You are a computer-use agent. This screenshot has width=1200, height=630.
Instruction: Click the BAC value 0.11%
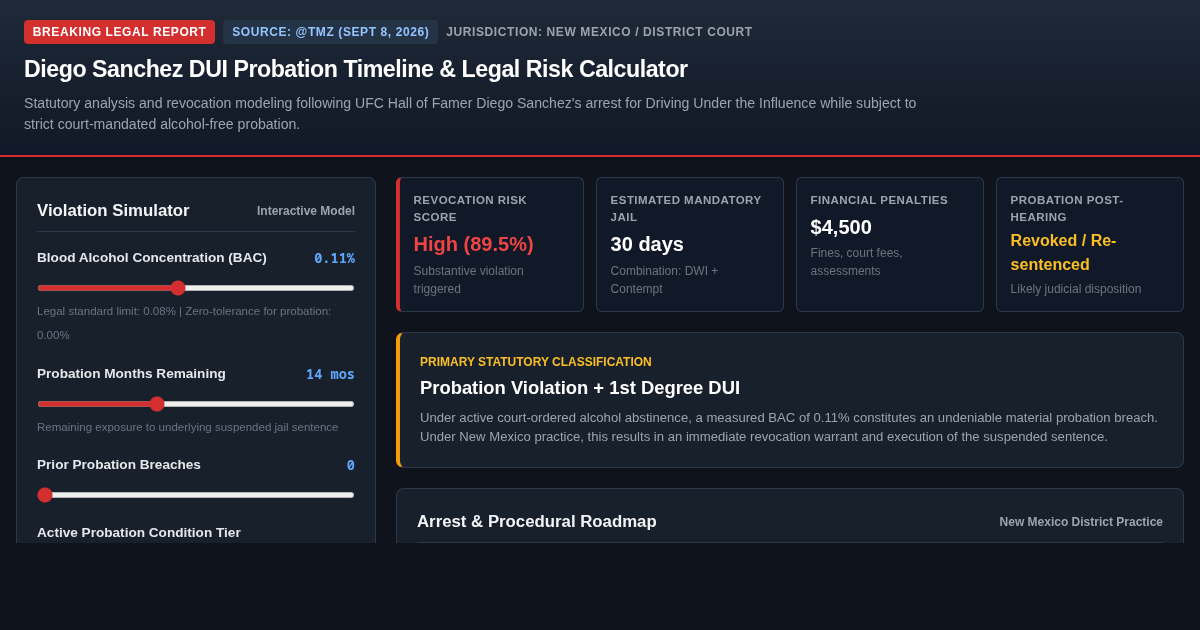pos(334,258)
